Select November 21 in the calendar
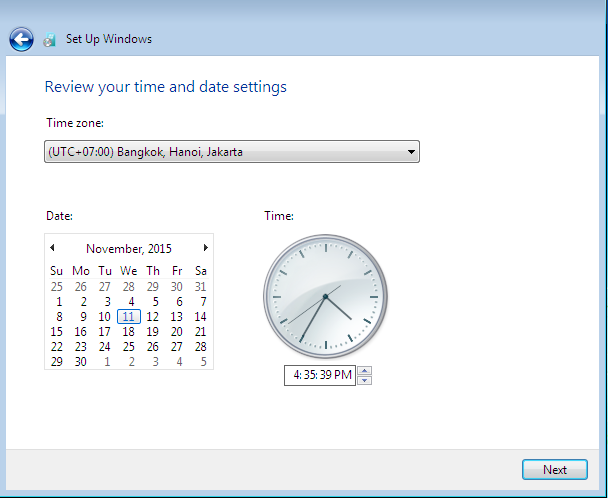 click(201, 332)
